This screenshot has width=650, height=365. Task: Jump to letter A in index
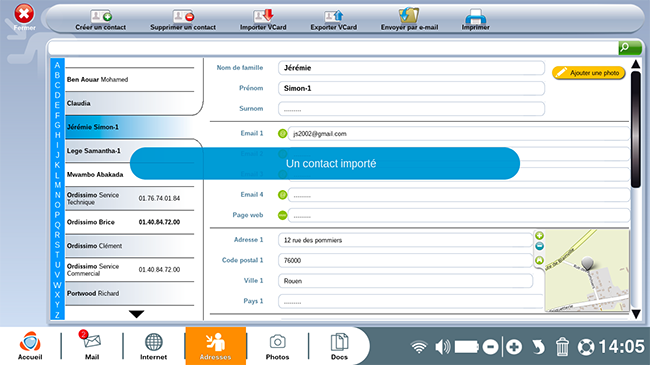tap(57, 65)
